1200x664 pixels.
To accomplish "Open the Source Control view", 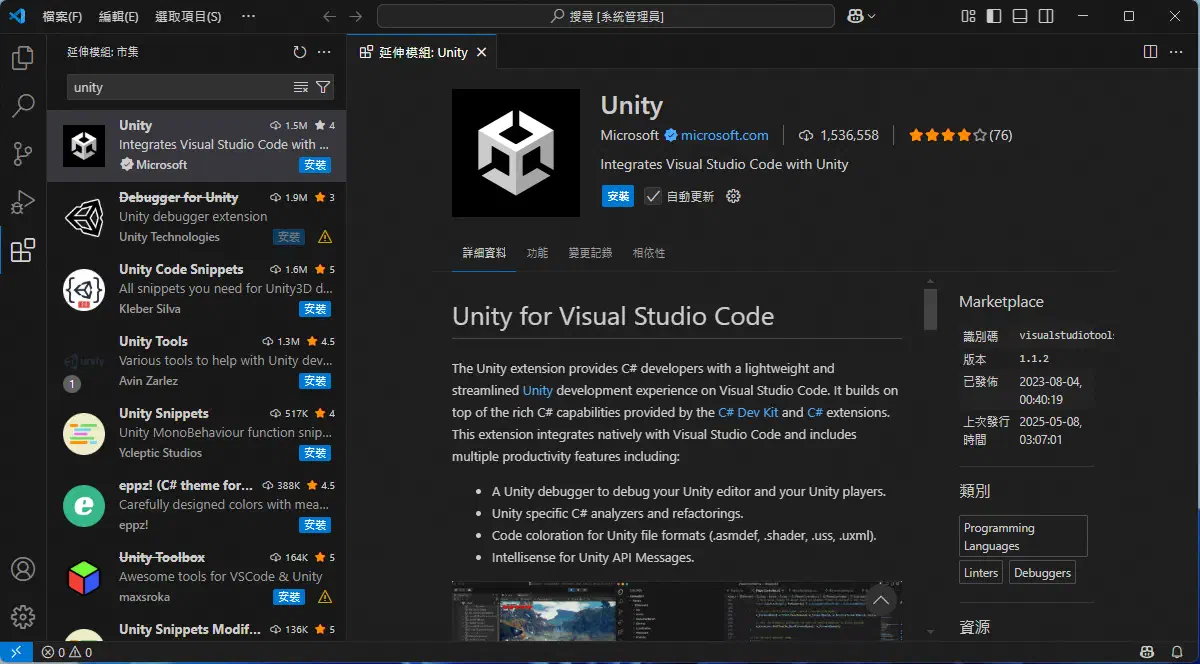I will tap(22, 152).
